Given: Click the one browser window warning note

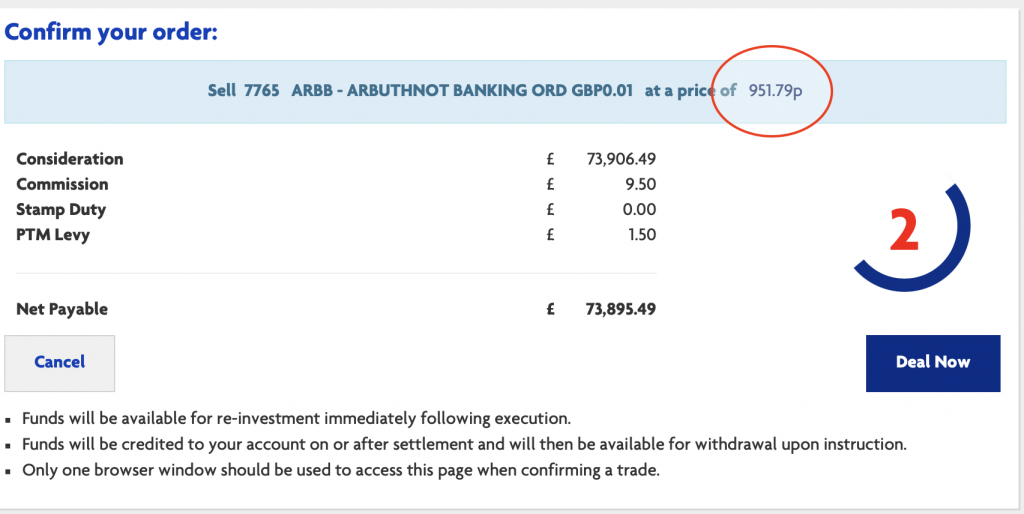Looking at the screenshot, I should coord(341,470).
